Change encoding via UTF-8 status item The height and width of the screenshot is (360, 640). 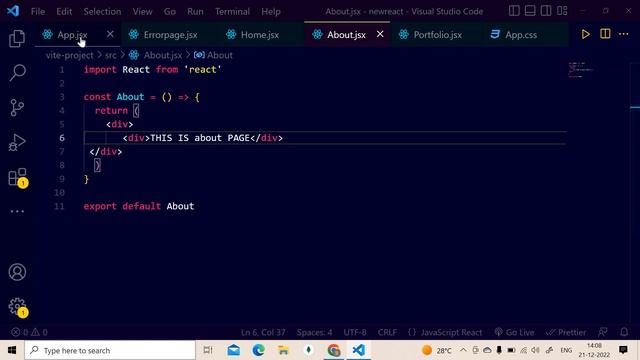[355, 332]
